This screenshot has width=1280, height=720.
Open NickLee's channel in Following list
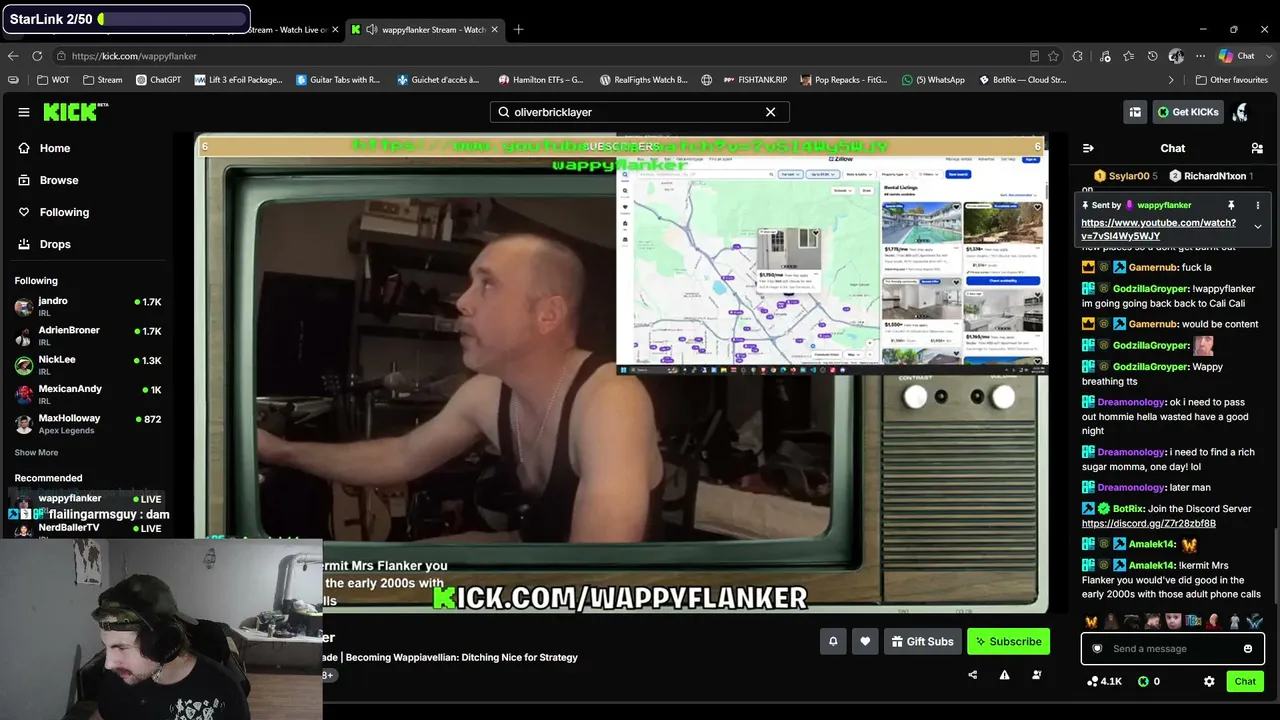click(x=88, y=365)
